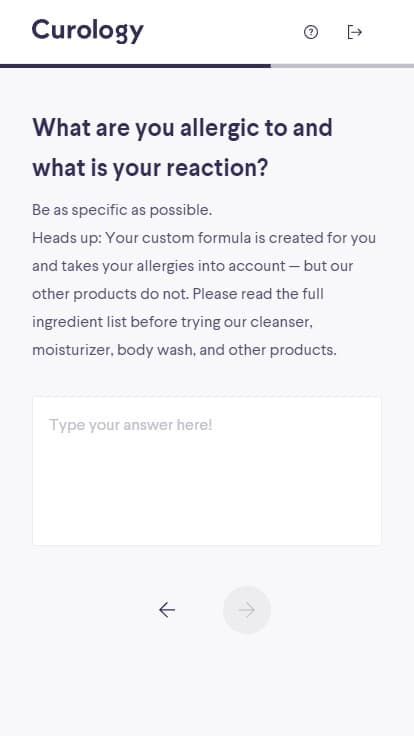Click the "ingredient list" phrase in notice
The height and width of the screenshot is (736, 414).
79,322
